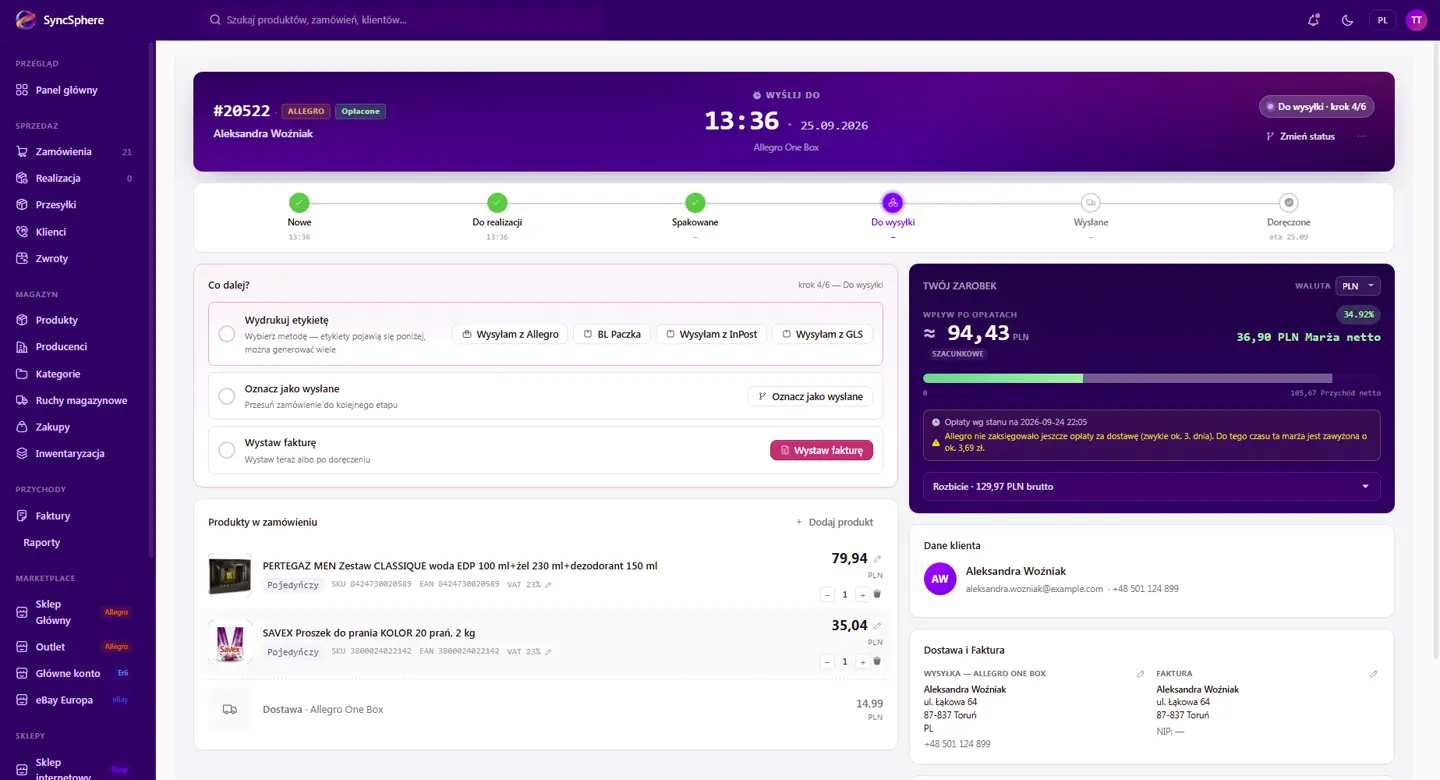Click the Do wysyłki step icon

pyautogui.click(x=893, y=202)
